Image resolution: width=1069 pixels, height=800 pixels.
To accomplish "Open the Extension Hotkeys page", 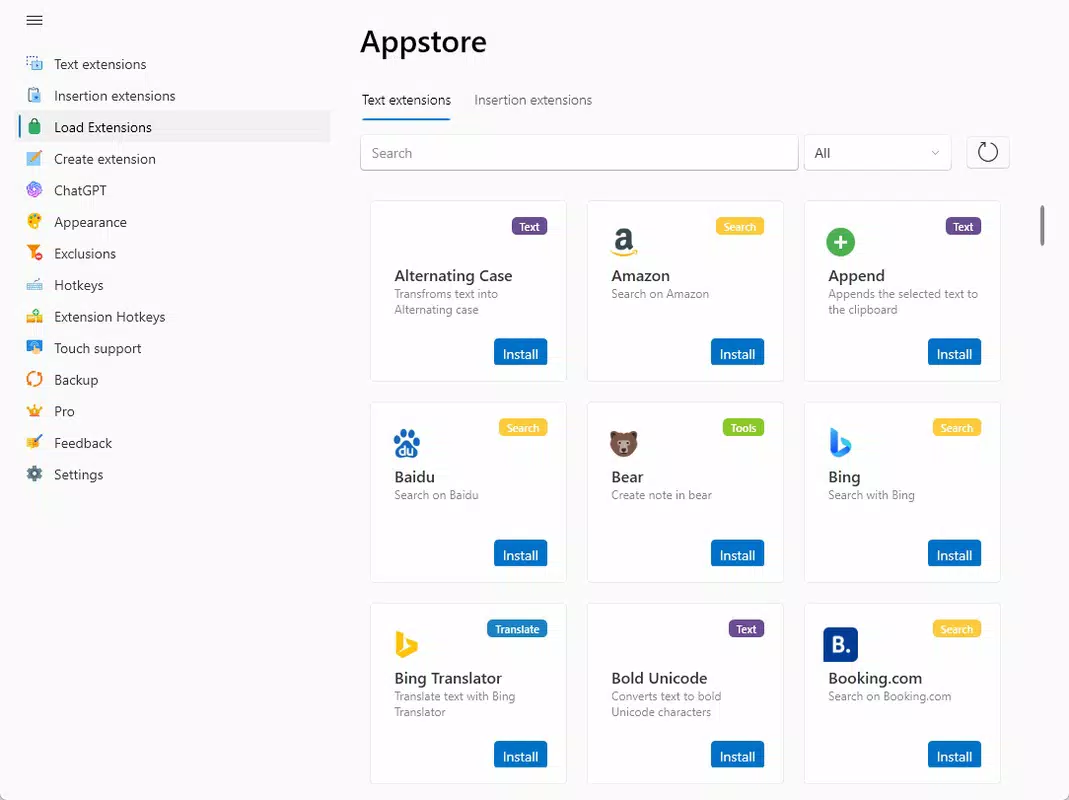I will tap(173, 316).
